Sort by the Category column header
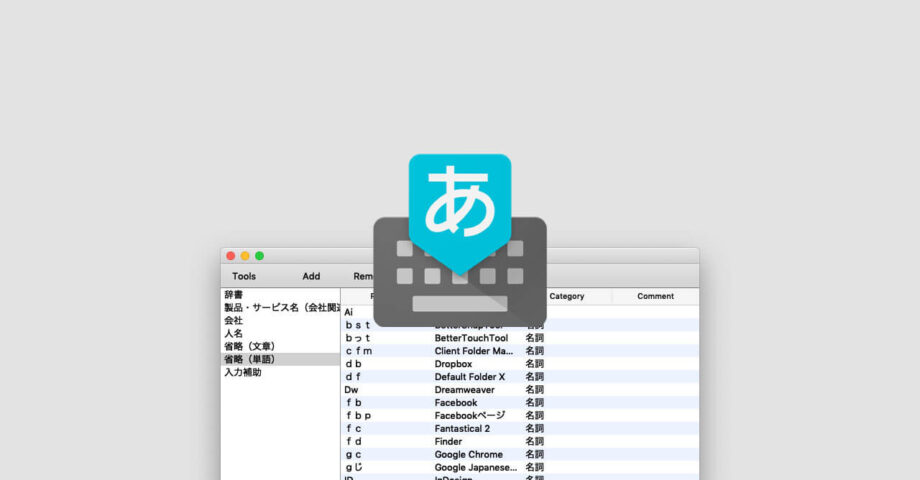Viewport: 920px width, 480px height. tap(567, 296)
